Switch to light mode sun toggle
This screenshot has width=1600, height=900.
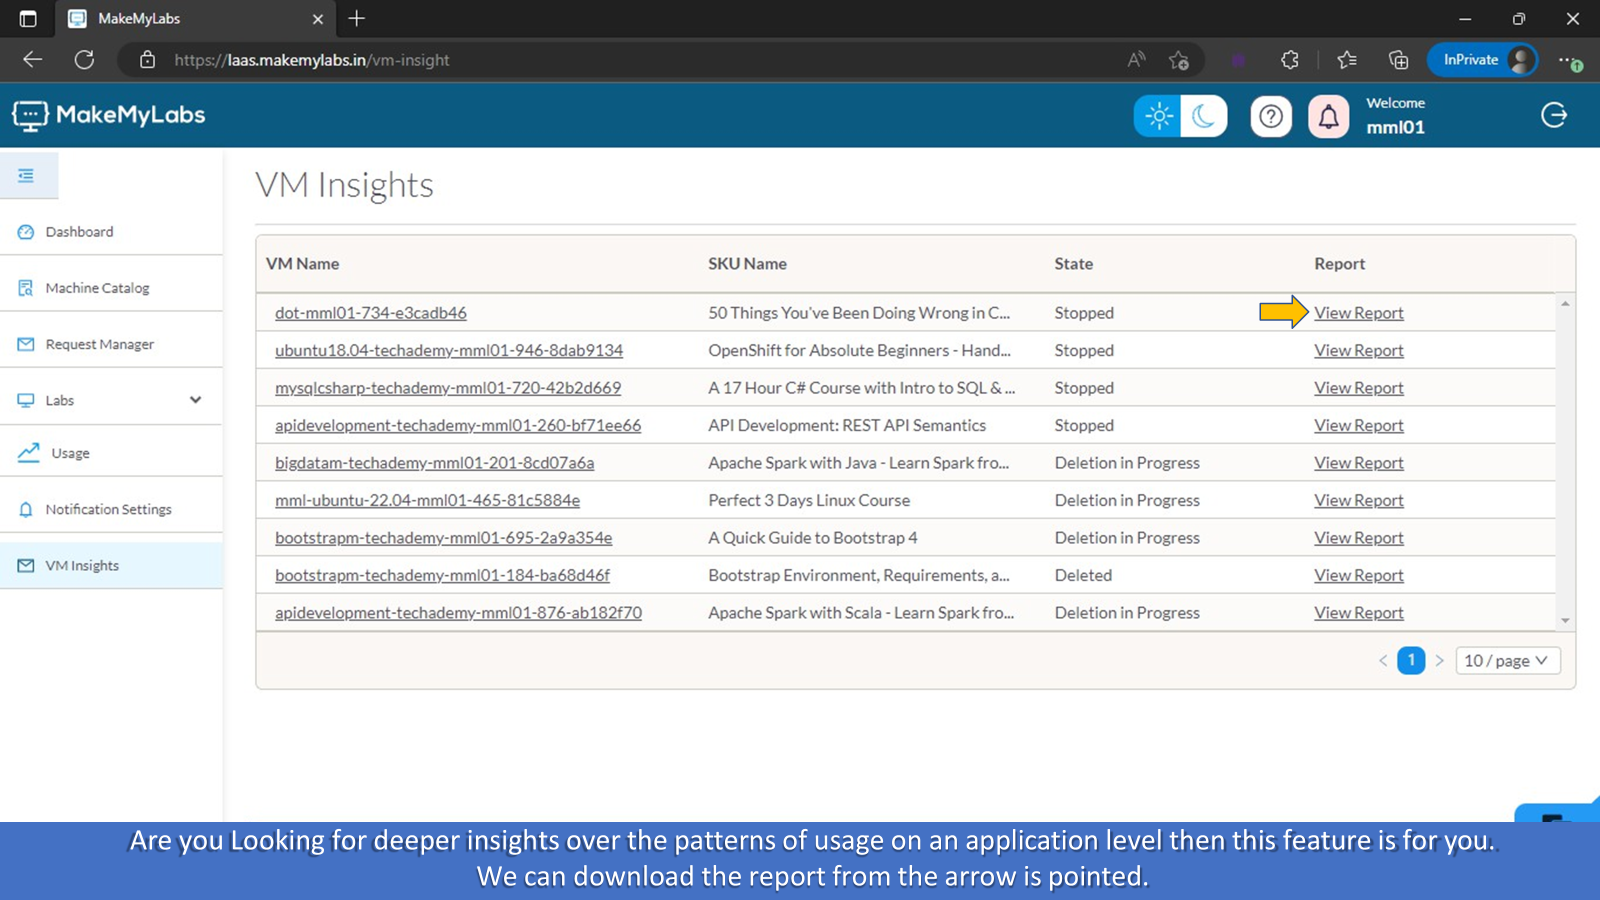(1158, 117)
